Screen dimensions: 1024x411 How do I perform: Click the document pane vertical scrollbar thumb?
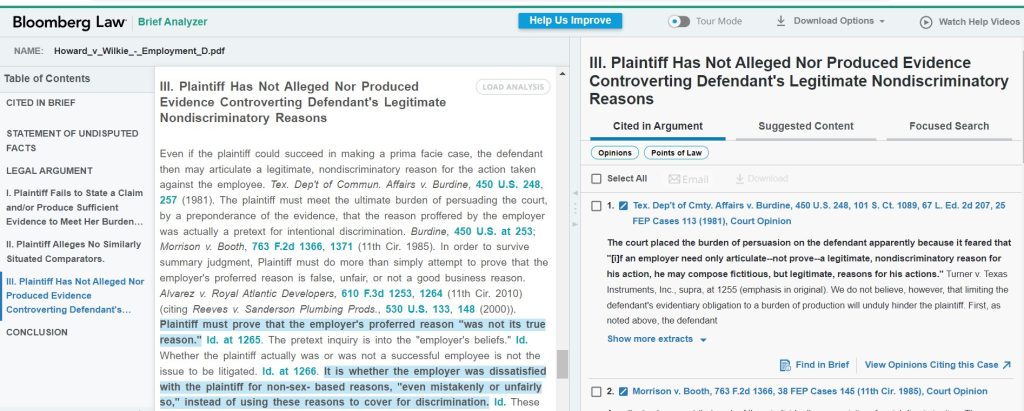click(x=562, y=364)
